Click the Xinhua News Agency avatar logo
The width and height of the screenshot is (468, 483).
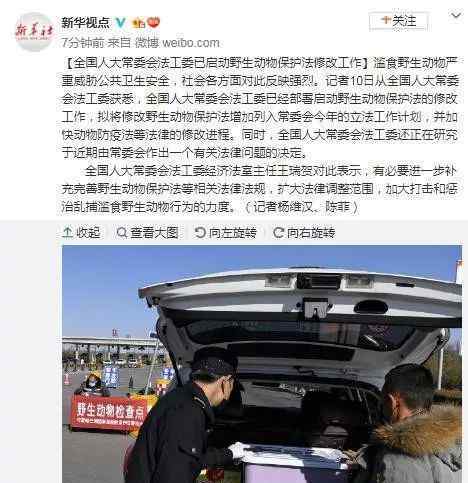[34, 32]
